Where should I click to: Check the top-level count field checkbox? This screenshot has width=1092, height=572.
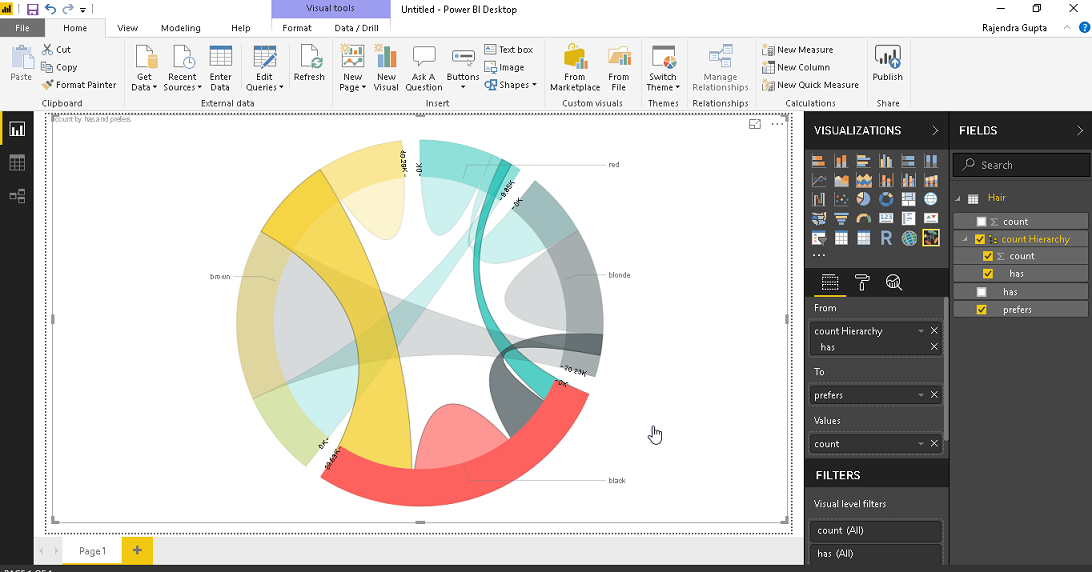click(981, 222)
